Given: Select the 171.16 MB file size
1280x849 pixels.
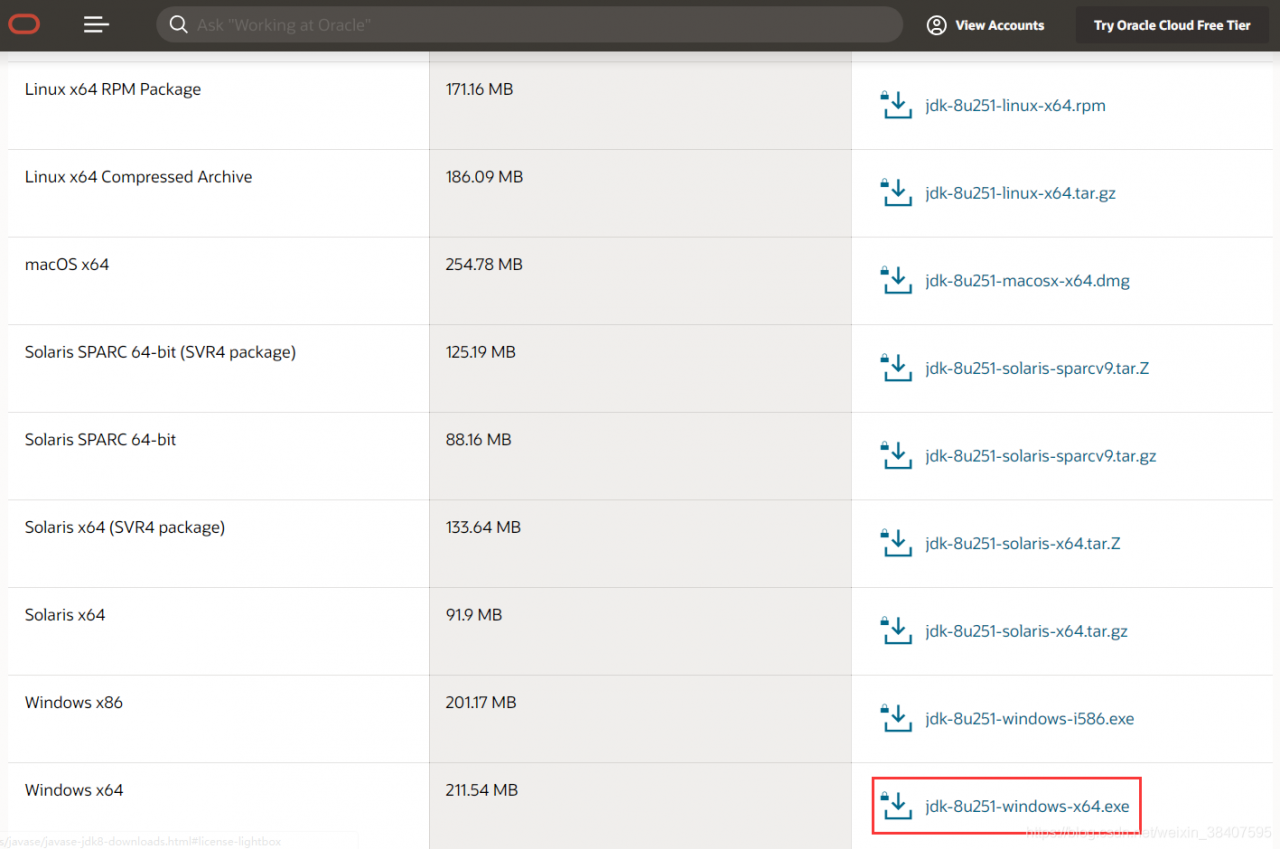Looking at the screenshot, I should (x=479, y=89).
